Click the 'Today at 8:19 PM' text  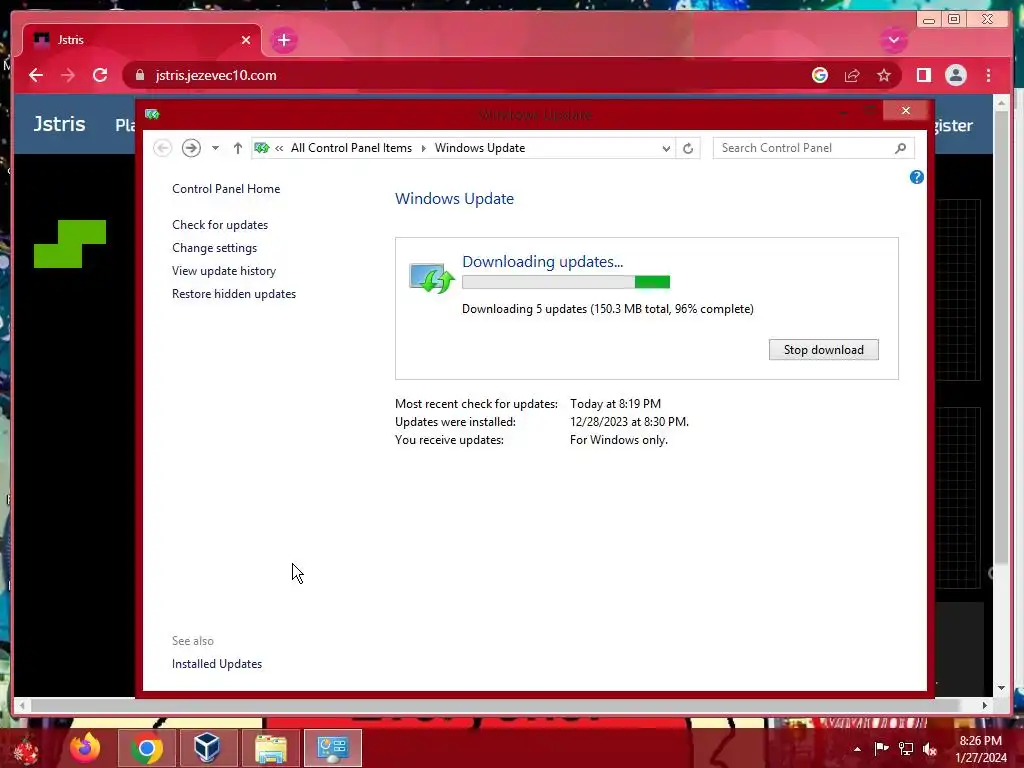615,404
